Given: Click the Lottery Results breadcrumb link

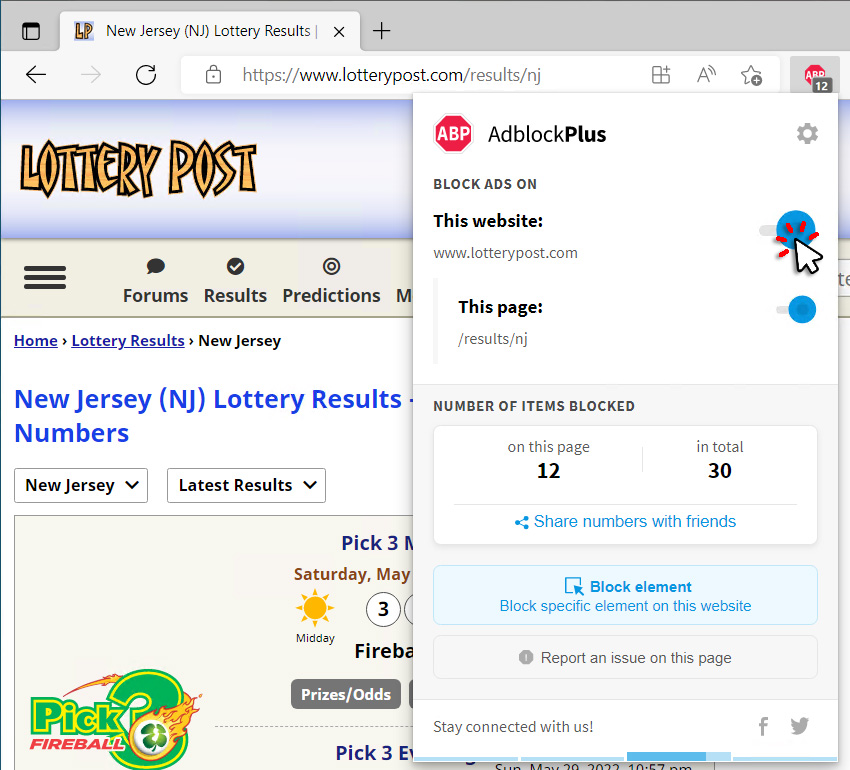Looking at the screenshot, I should (x=128, y=341).
